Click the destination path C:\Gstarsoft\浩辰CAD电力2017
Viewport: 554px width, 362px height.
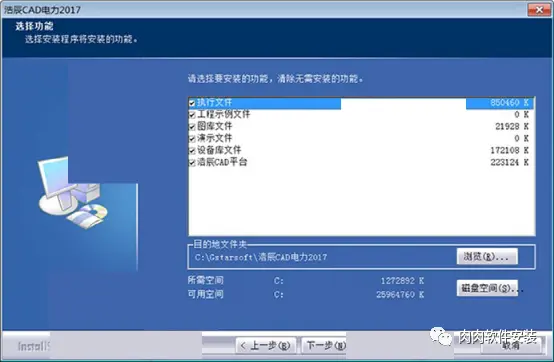(261, 257)
